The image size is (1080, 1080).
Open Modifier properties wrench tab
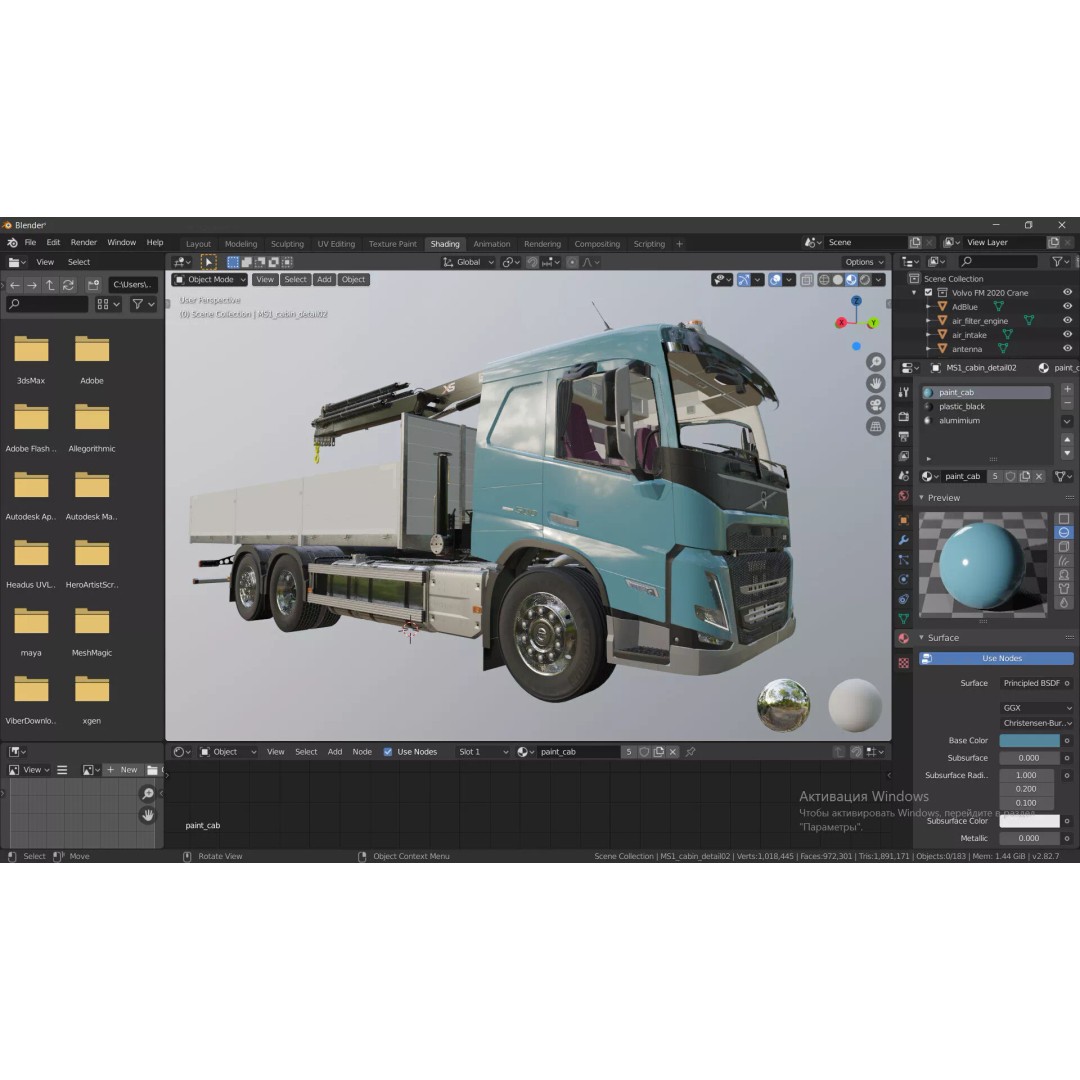coord(904,540)
